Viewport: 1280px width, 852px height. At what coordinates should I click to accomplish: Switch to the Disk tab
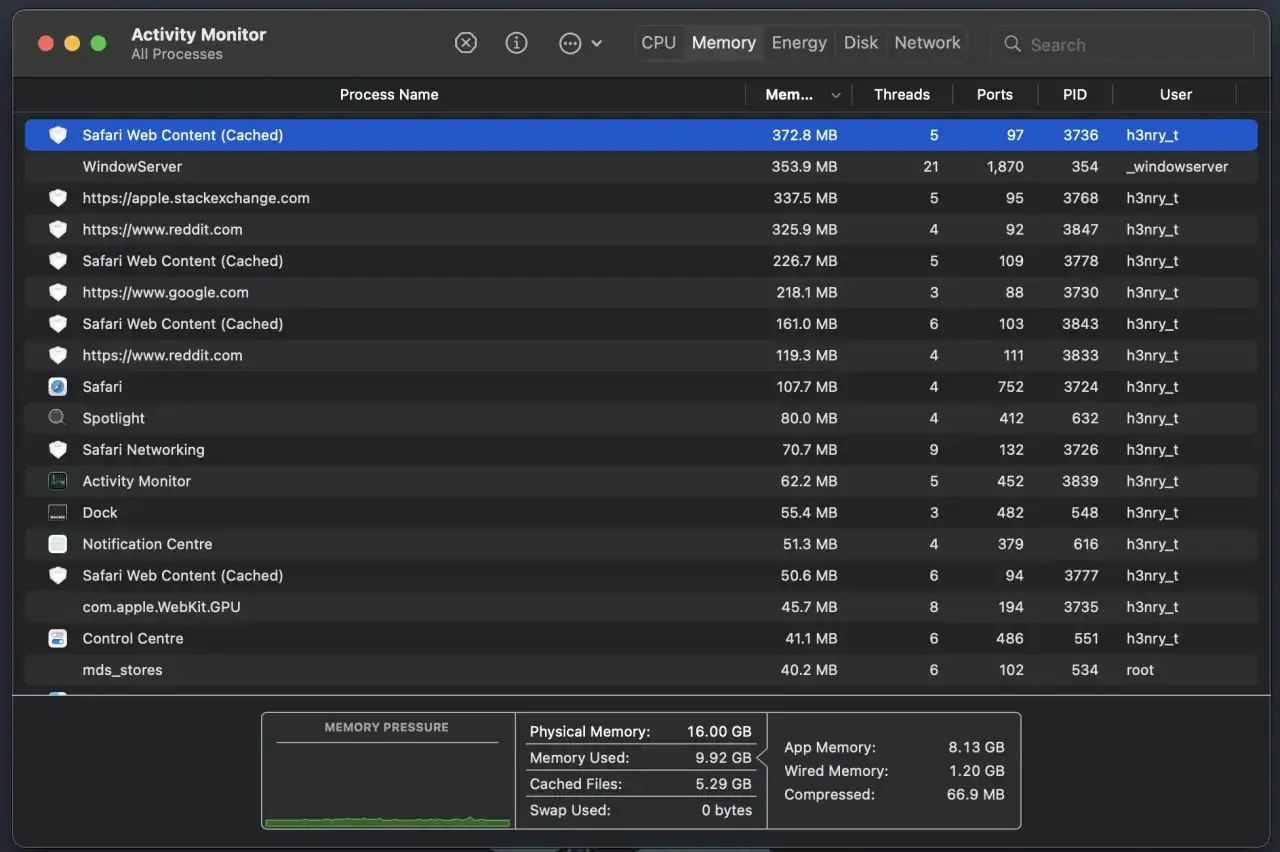[861, 43]
